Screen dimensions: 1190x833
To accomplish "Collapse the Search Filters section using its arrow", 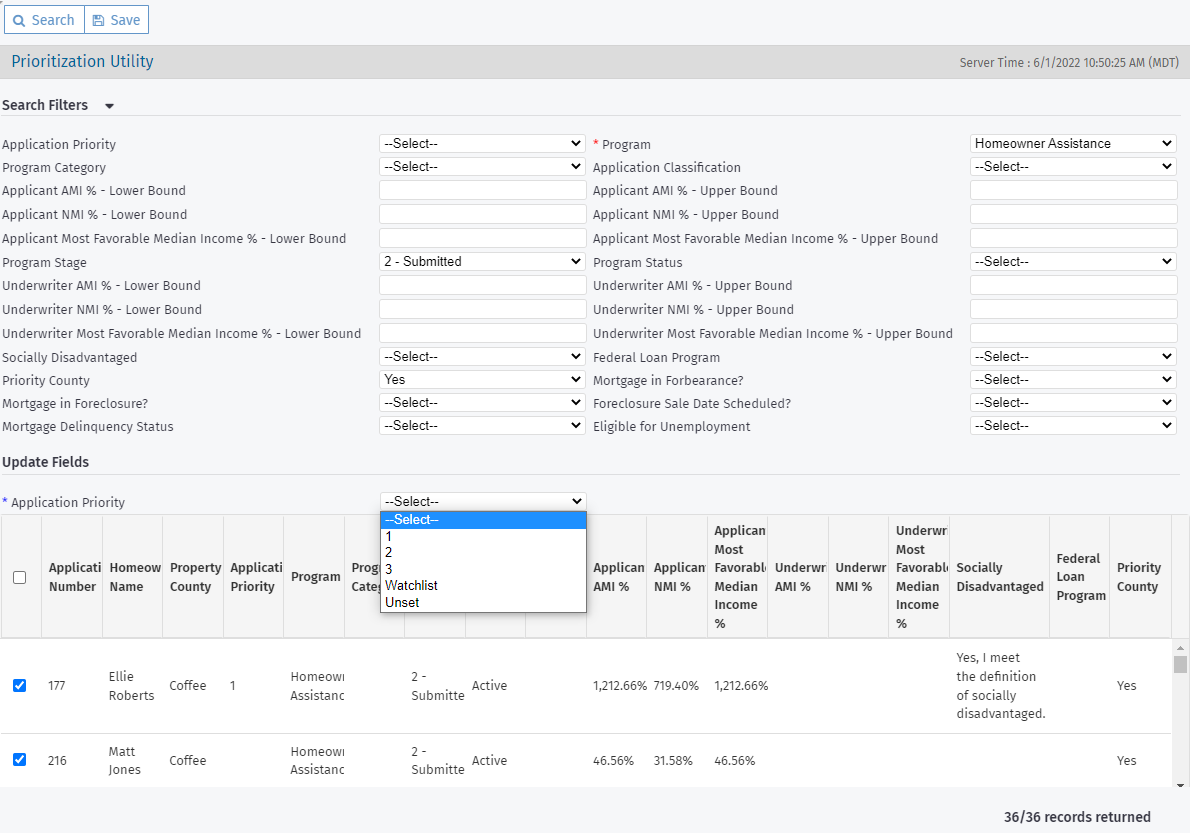I will click(x=108, y=105).
